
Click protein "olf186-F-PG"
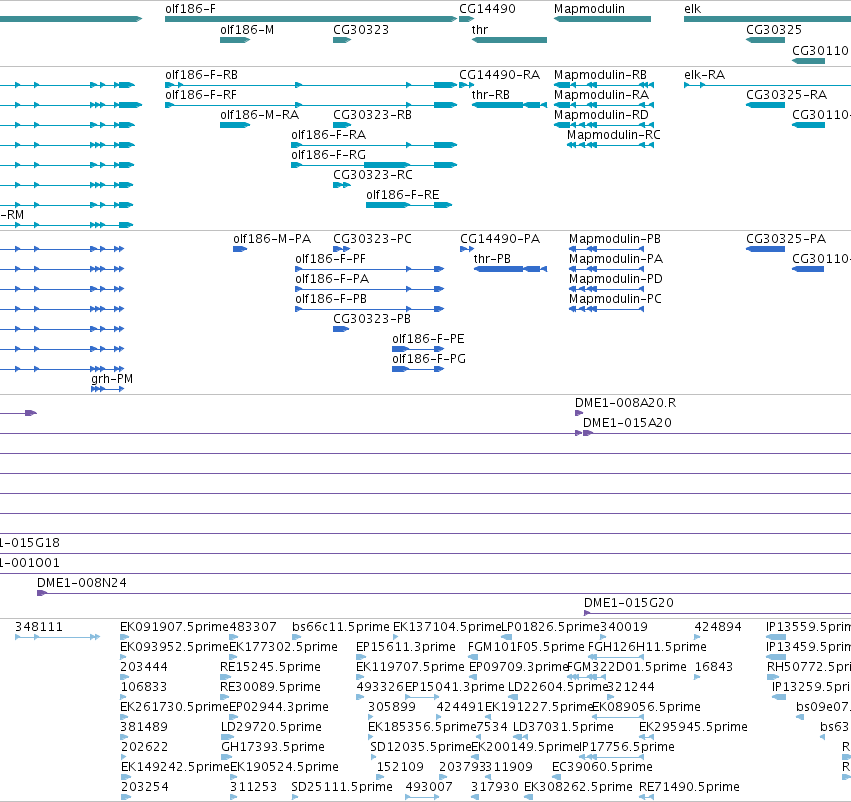pyautogui.click(x=429, y=359)
